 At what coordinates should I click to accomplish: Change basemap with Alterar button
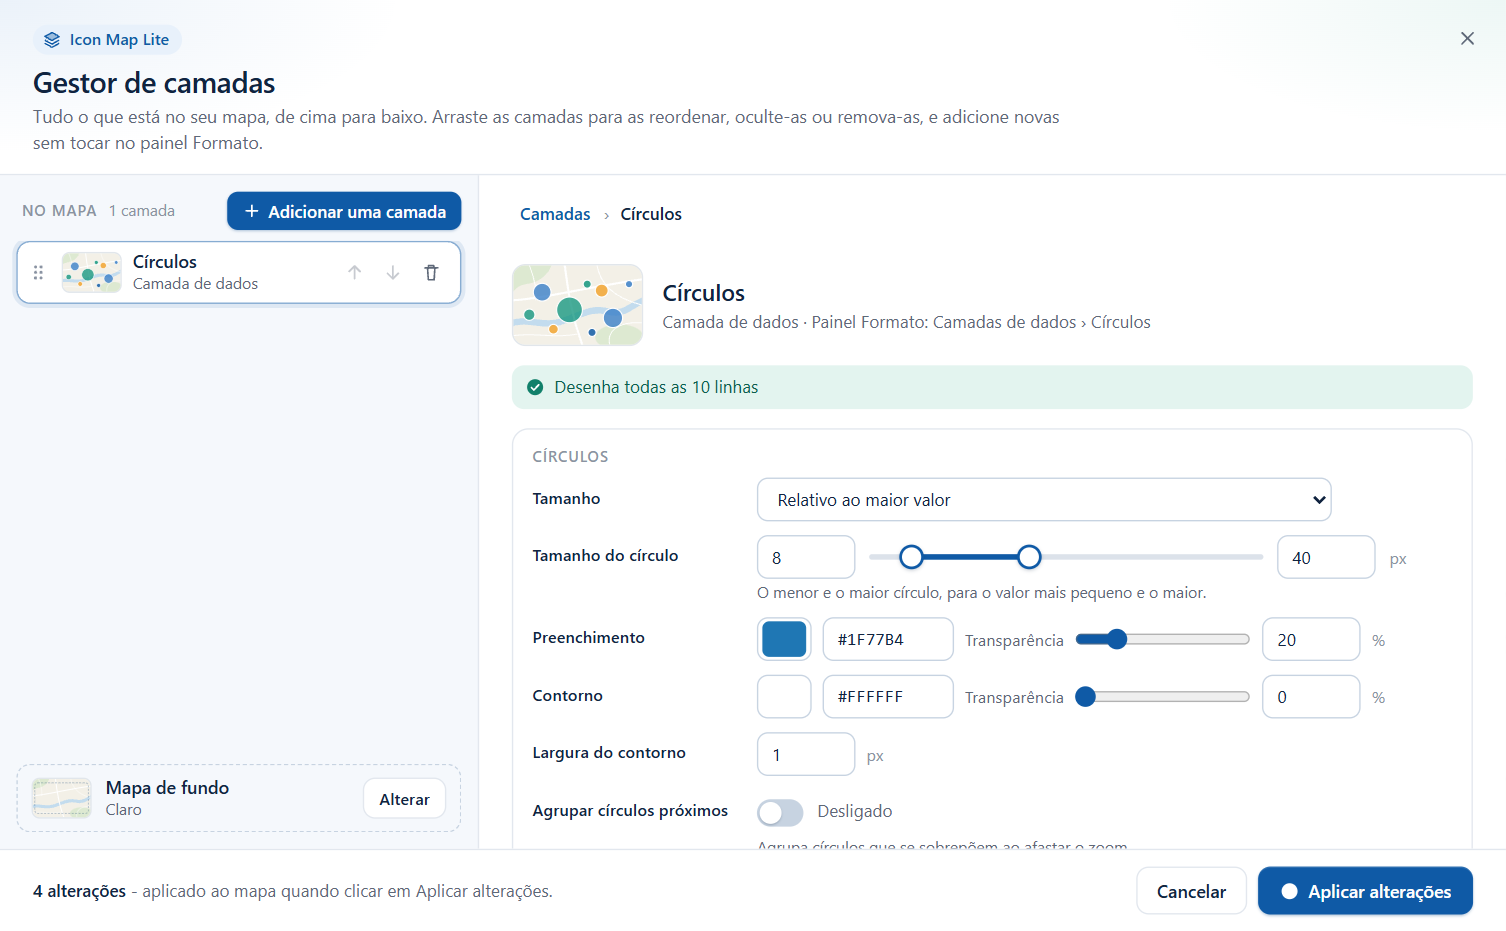(404, 799)
